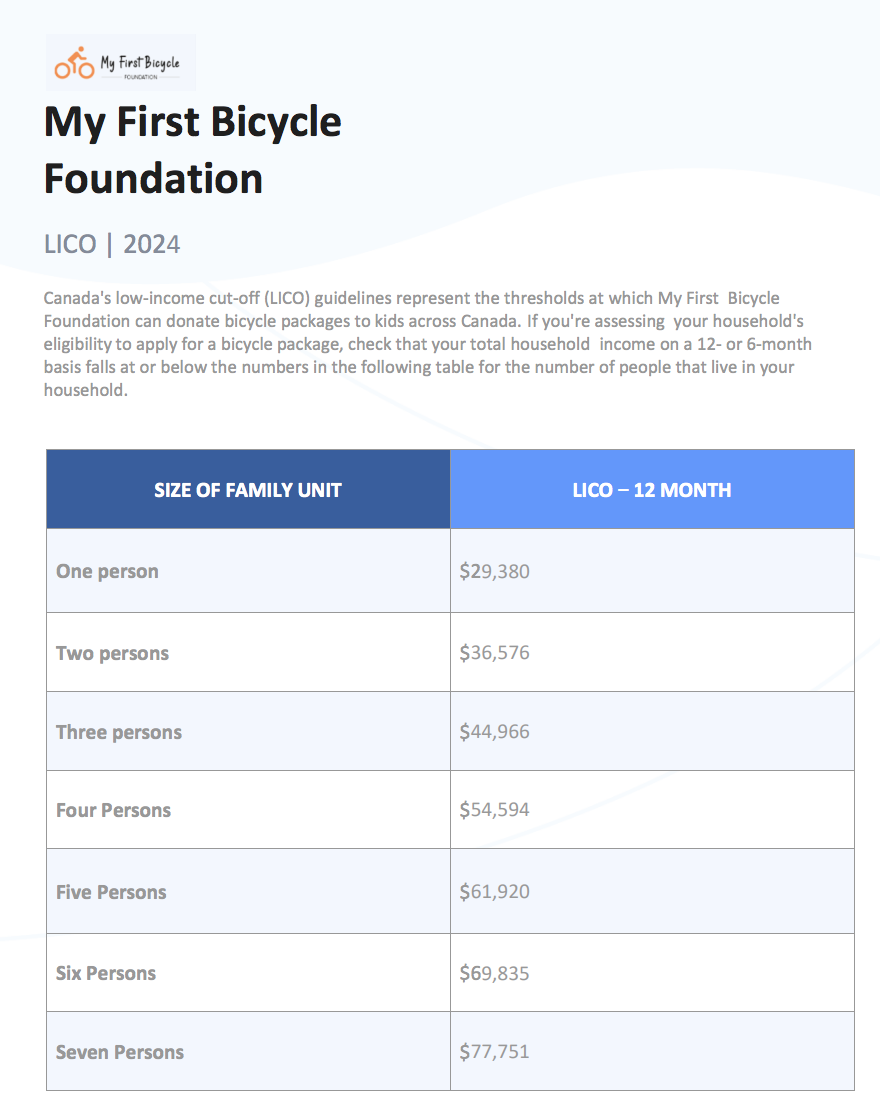Select the Two persons row label
This screenshot has height=1106, width=880.
click(113, 653)
